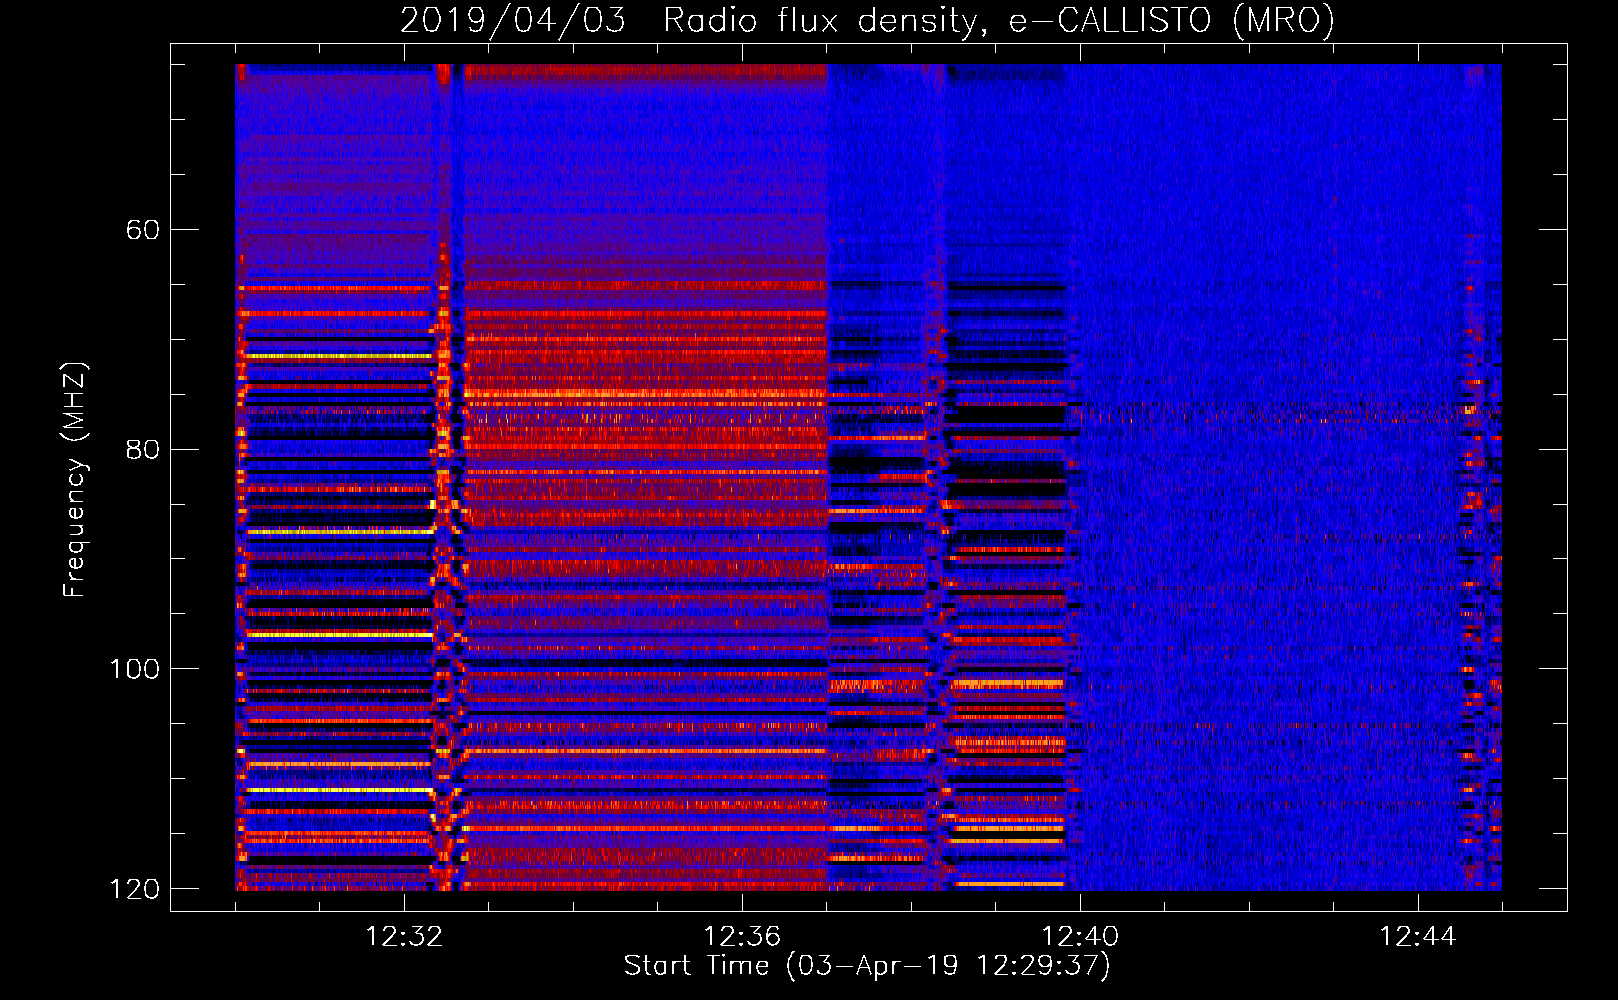This screenshot has width=1618, height=1000.
Task: Click the plot title "2019/04/03 Radio flux density, e-CALLISTO (MRO)"
Action: [x=867, y=20]
